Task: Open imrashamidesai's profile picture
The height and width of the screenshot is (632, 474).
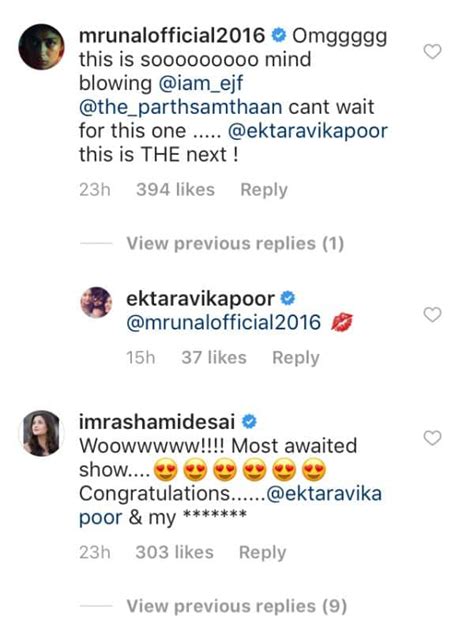Action: [41, 433]
